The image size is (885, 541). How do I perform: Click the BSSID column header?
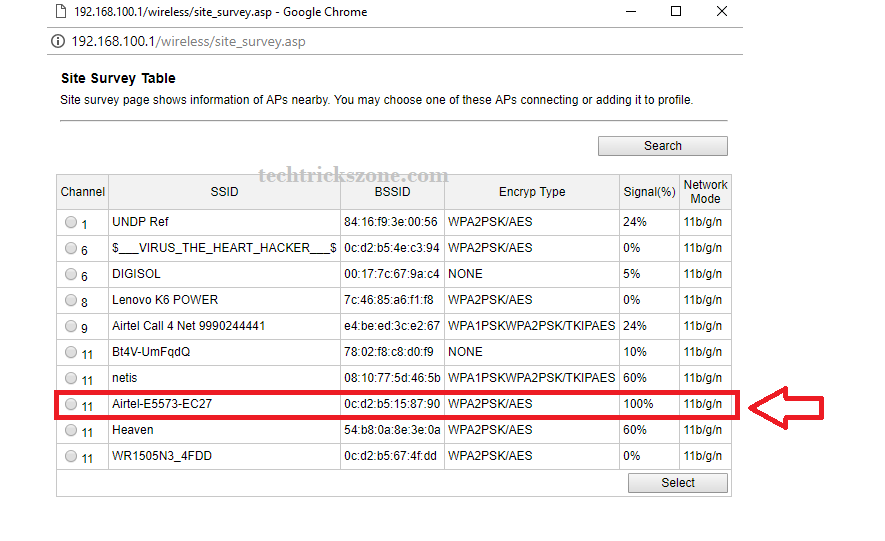coord(392,192)
